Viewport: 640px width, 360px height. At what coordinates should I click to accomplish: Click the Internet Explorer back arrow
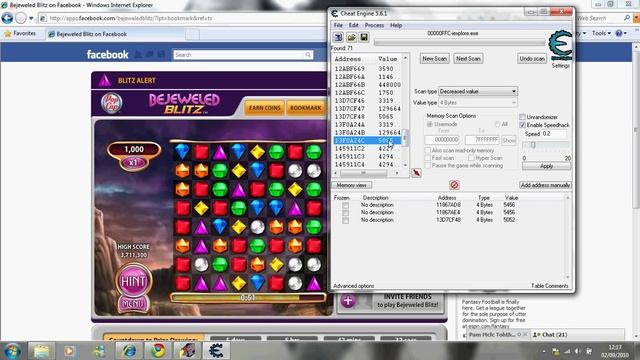point(7,18)
